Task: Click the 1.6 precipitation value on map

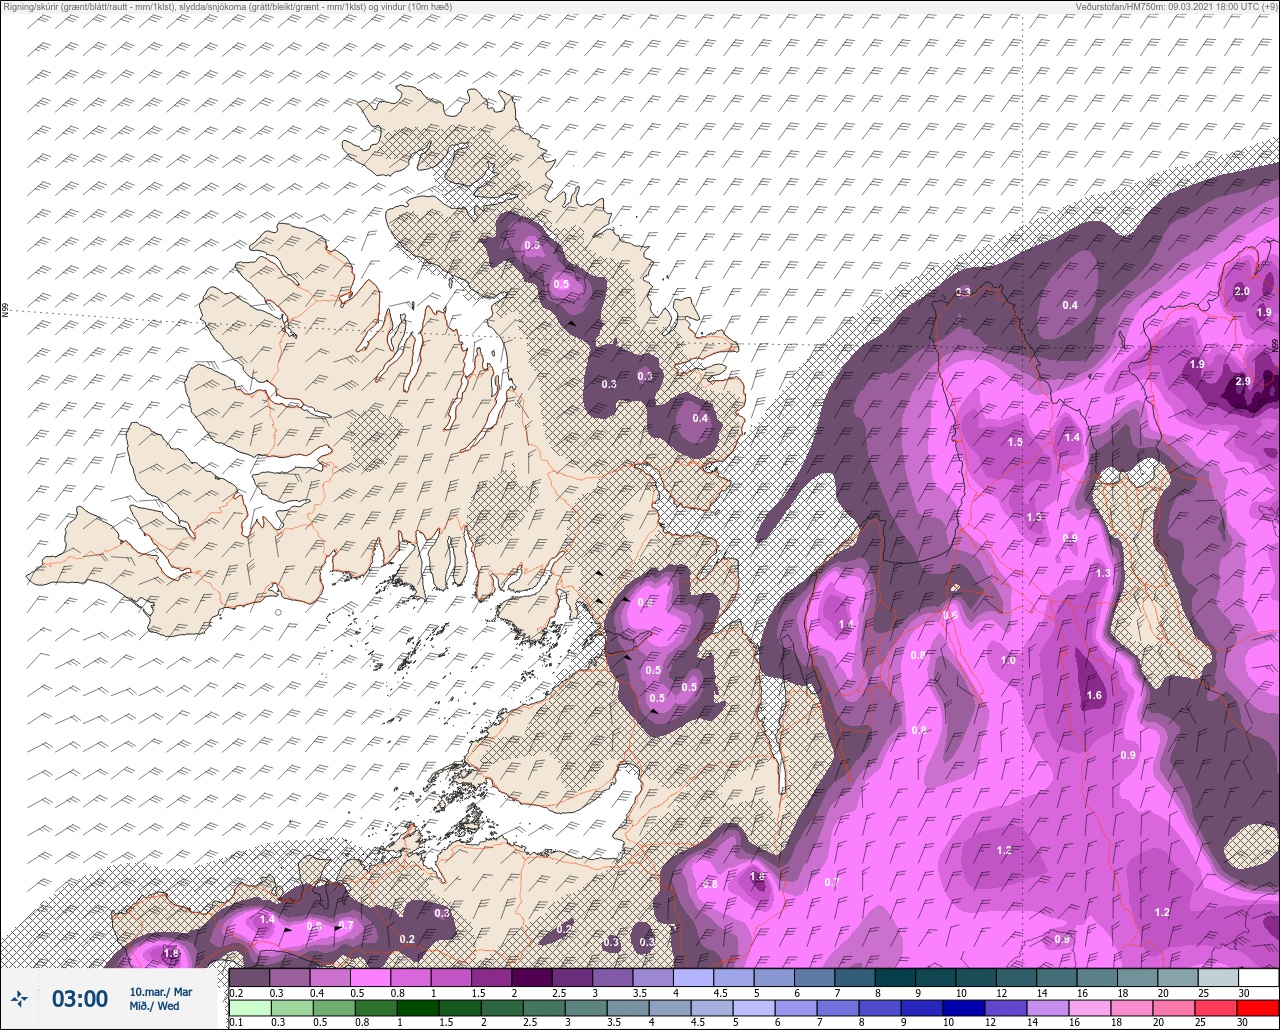Action: click(1094, 695)
